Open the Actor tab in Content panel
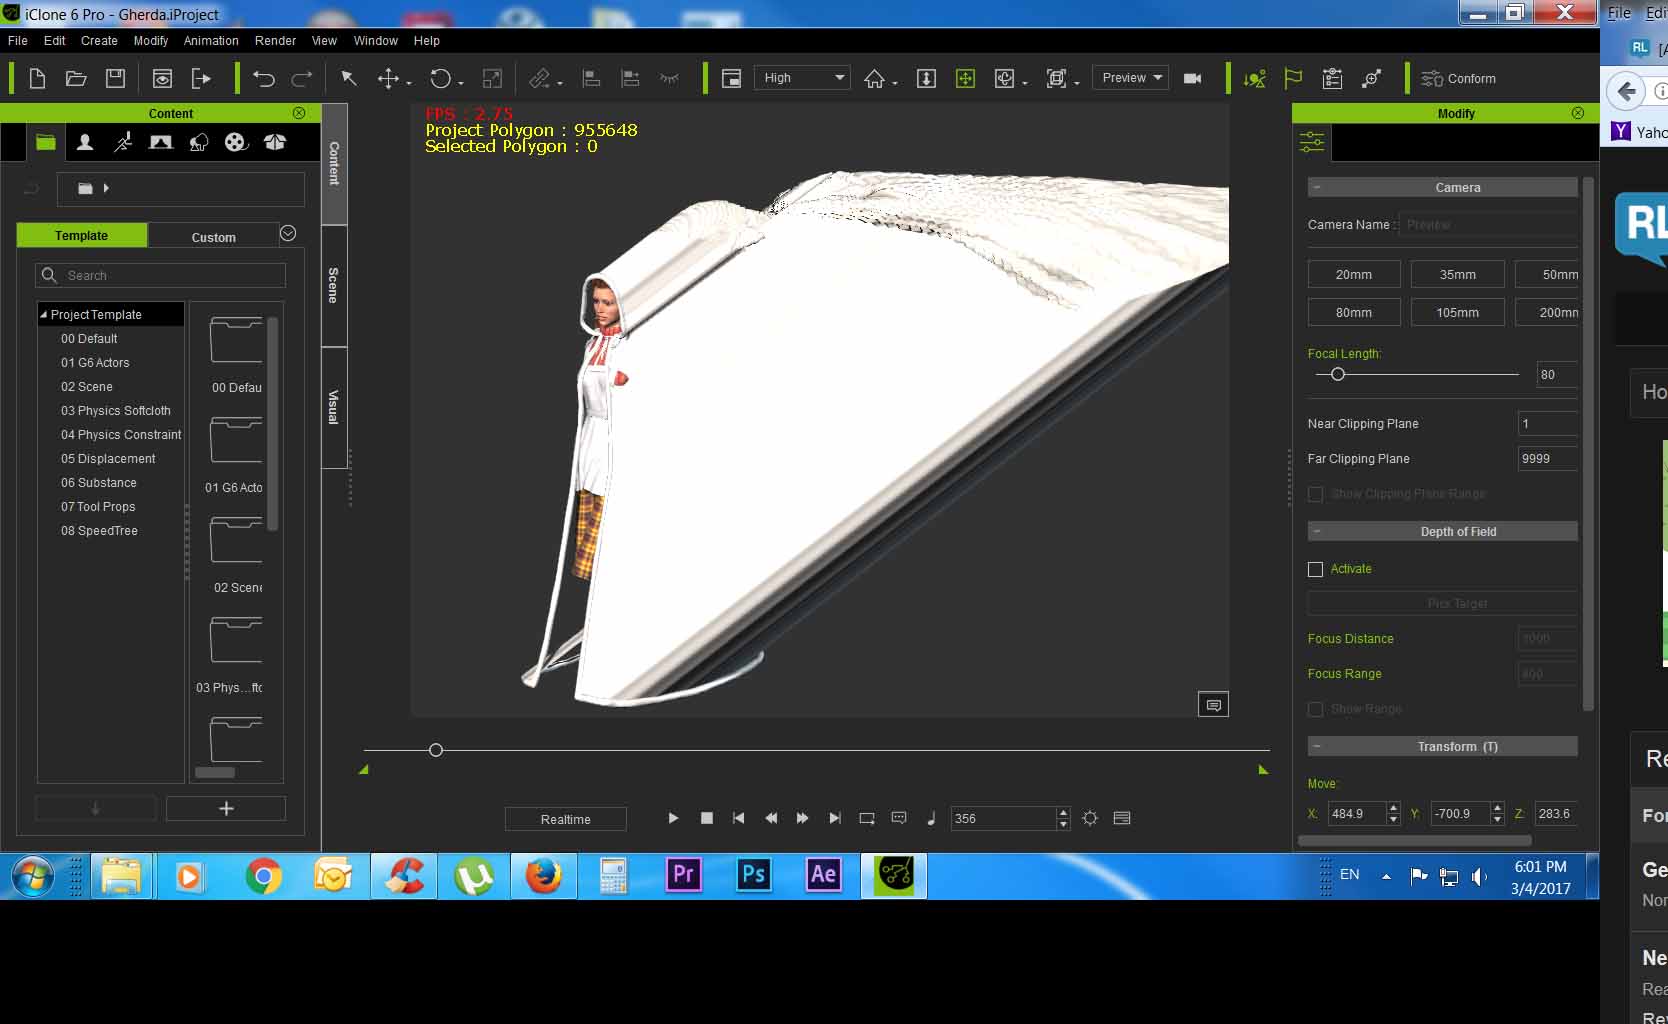The image size is (1668, 1024). (x=85, y=142)
